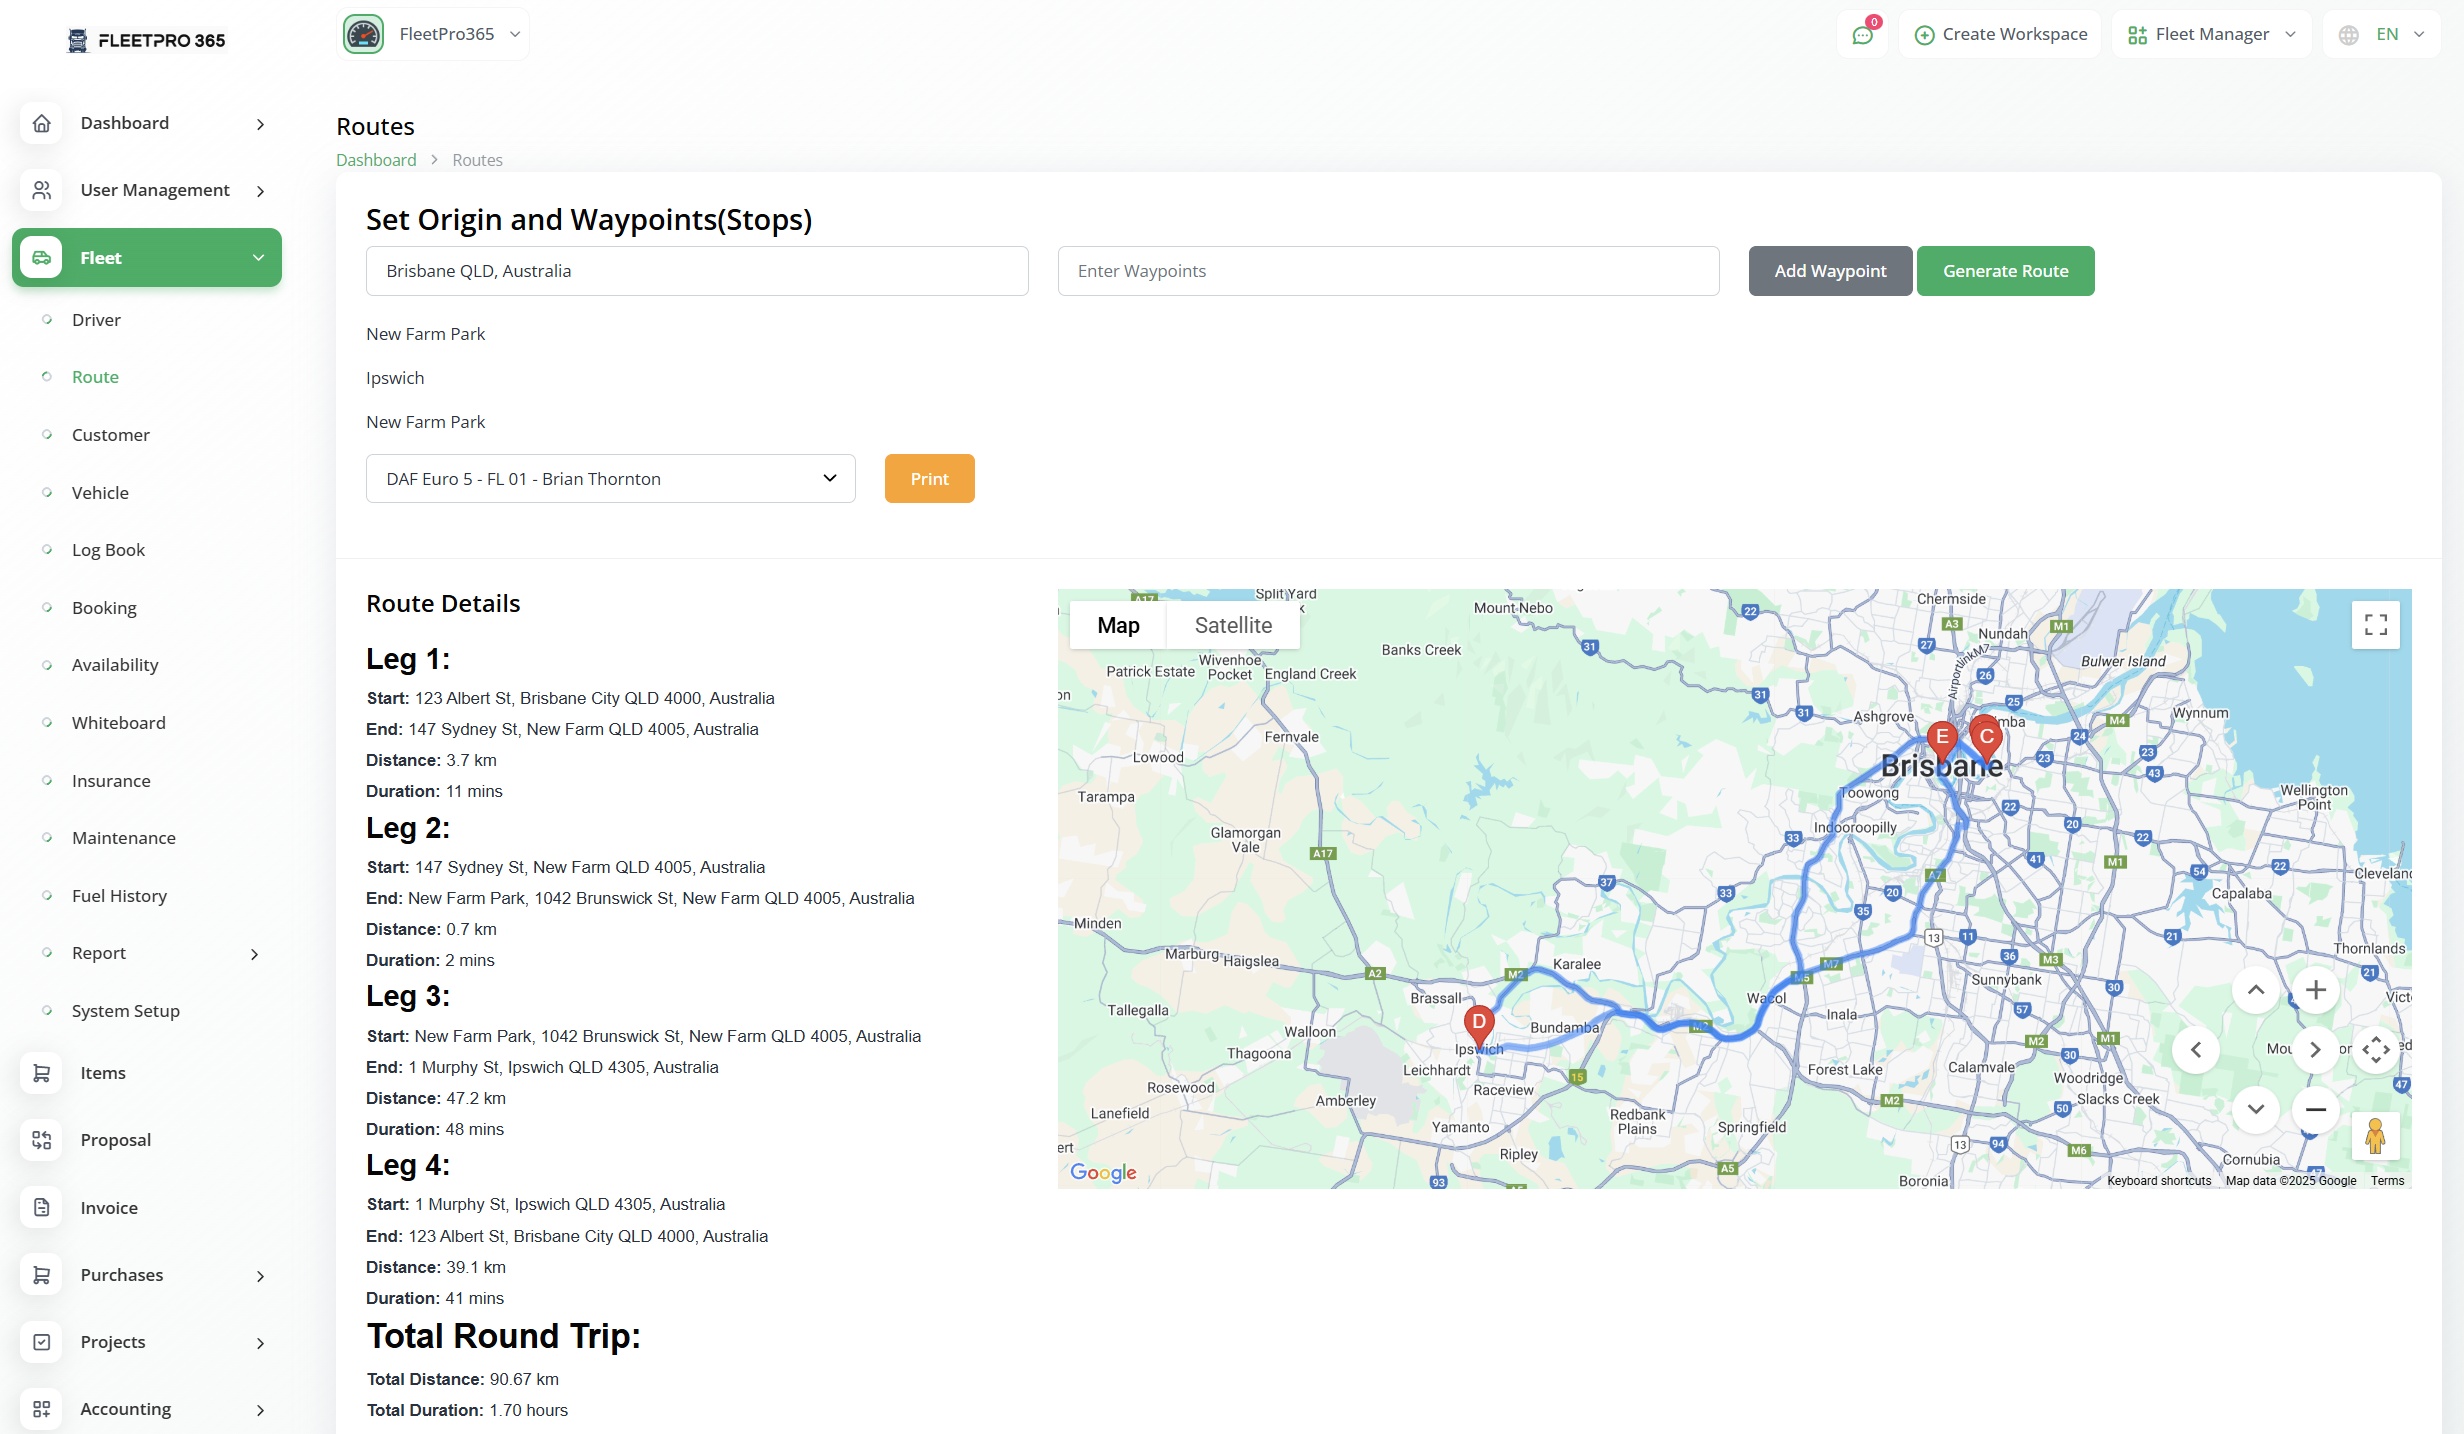The image size is (2464, 1434).
Task: Open the Log Book menu item
Action: pyautogui.click(x=108, y=550)
